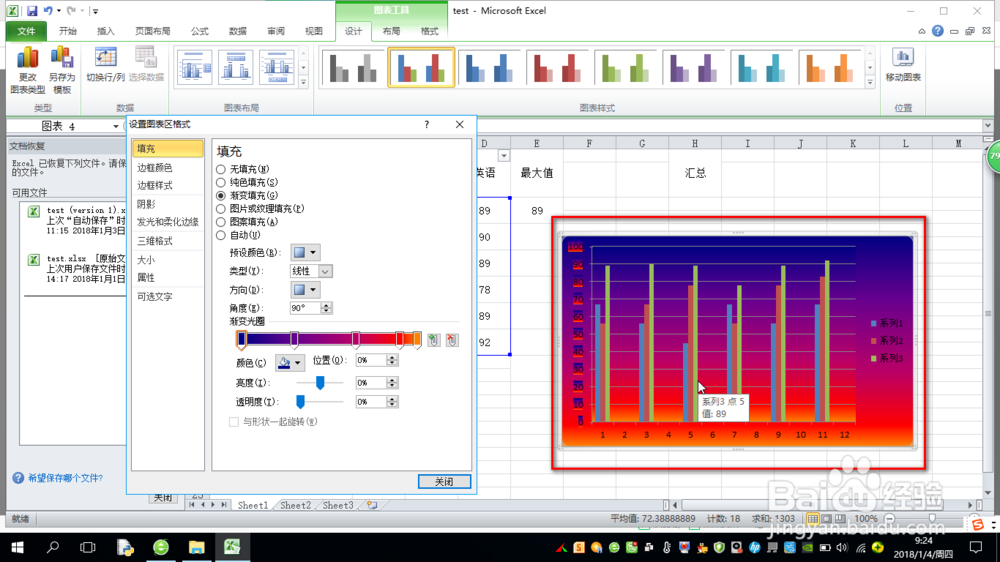Switch to the Insert ribbon tab
The height and width of the screenshot is (562, 1000).
click(105, 31)
